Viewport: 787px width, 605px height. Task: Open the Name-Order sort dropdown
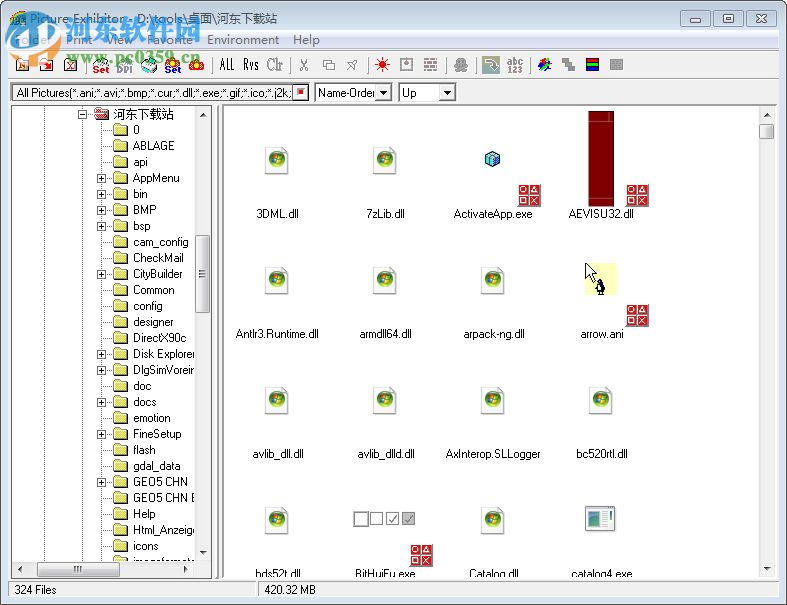[383, 93]
